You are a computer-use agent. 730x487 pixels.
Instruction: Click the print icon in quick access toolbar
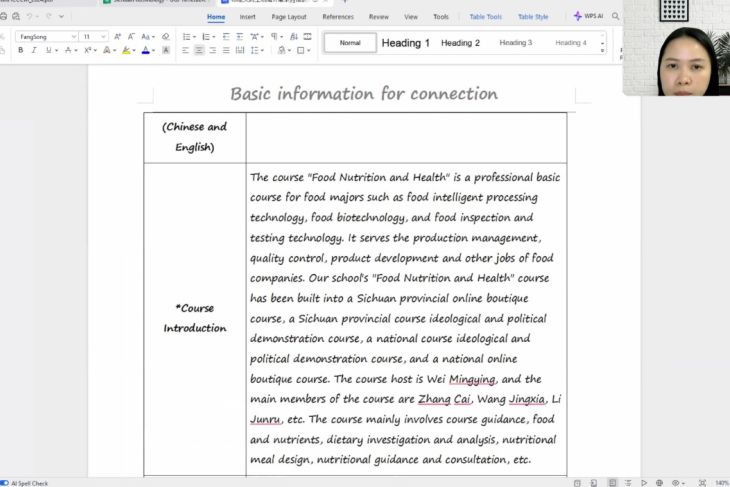(x=3, y=16)
